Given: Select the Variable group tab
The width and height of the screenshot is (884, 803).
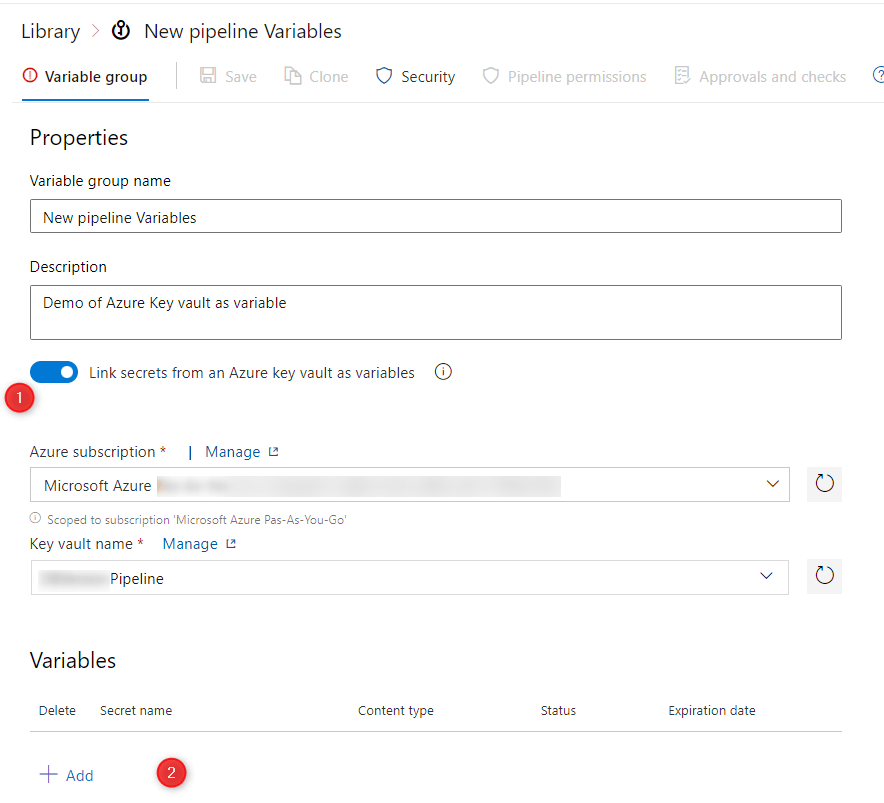Looking at the screenshot, I should [85, 77].
